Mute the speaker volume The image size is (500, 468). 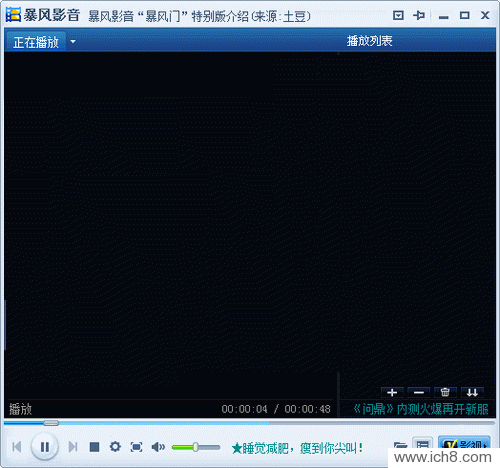[158, 447]
